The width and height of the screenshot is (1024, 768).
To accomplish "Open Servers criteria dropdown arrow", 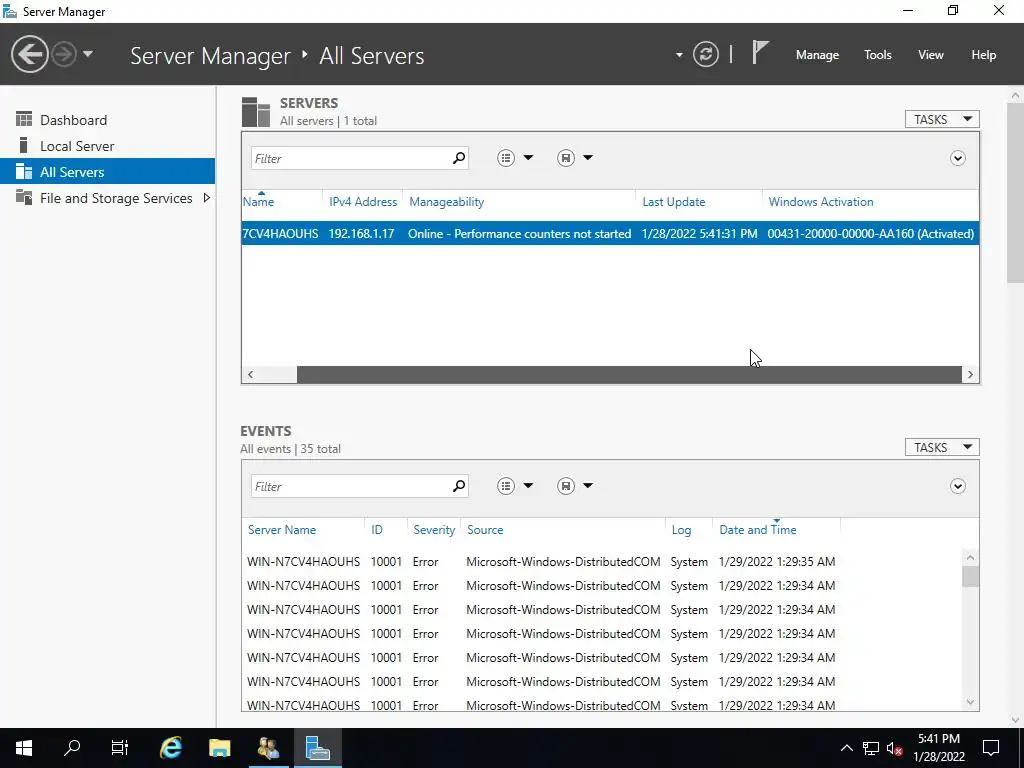I will [x=528, y=158].
